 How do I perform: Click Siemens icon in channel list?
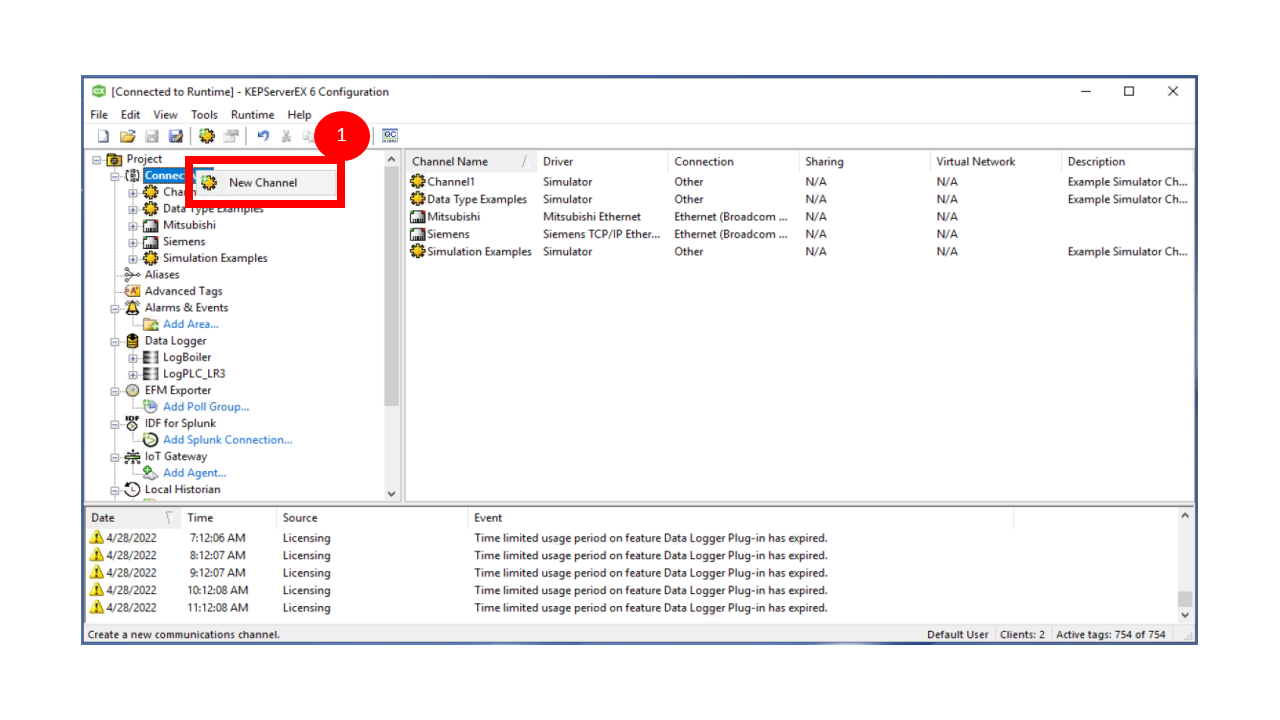click(x=418, y=234)
